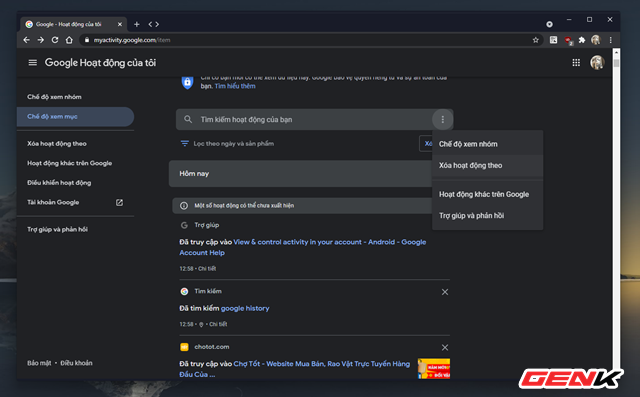Open the Google apps grid
Screen dimensions: 640x397
(576, 62)
